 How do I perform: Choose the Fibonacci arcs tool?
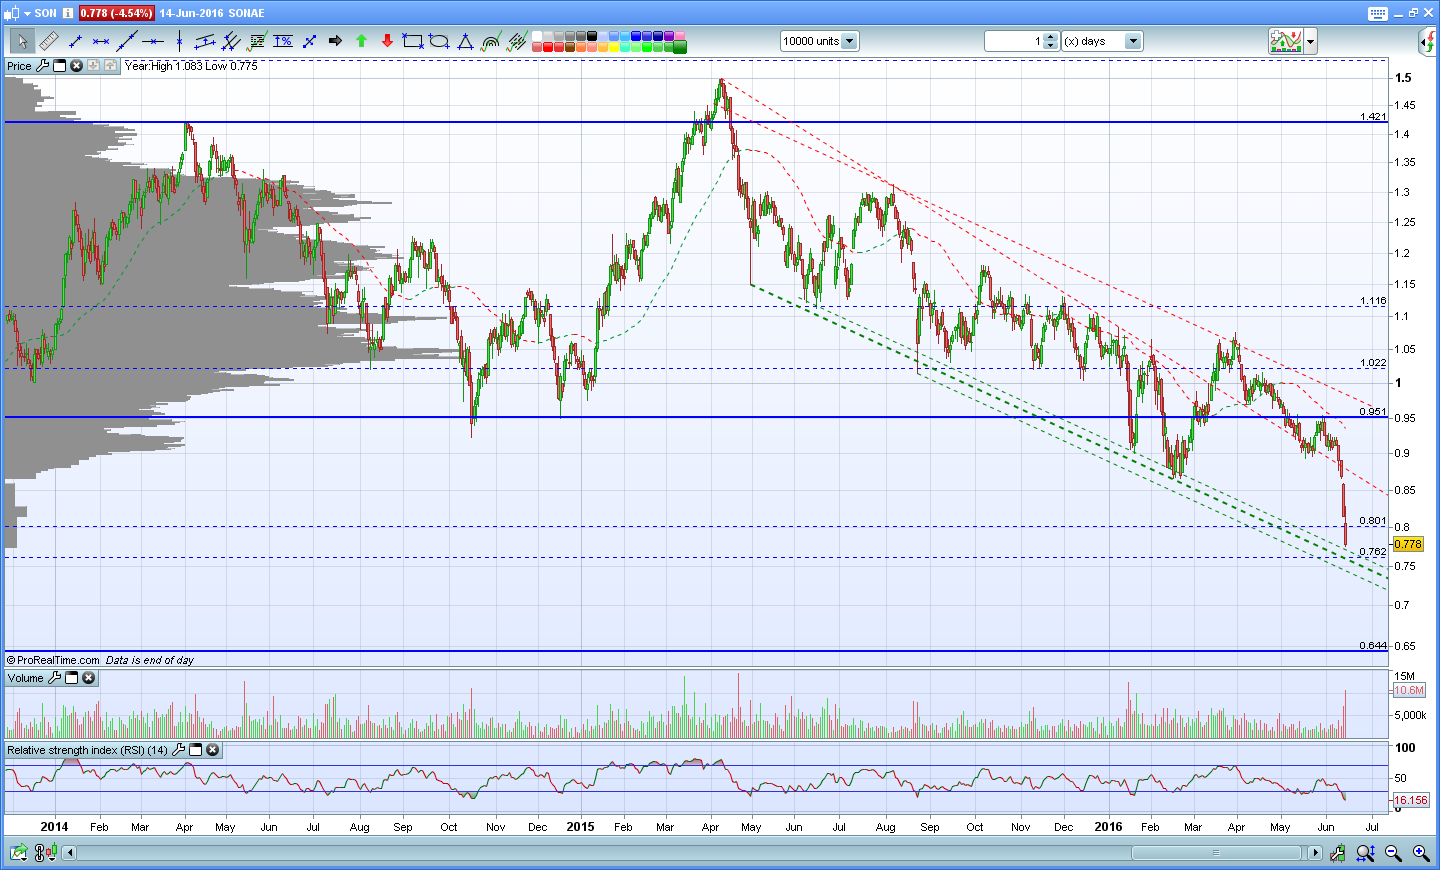(x=491, y=41)
